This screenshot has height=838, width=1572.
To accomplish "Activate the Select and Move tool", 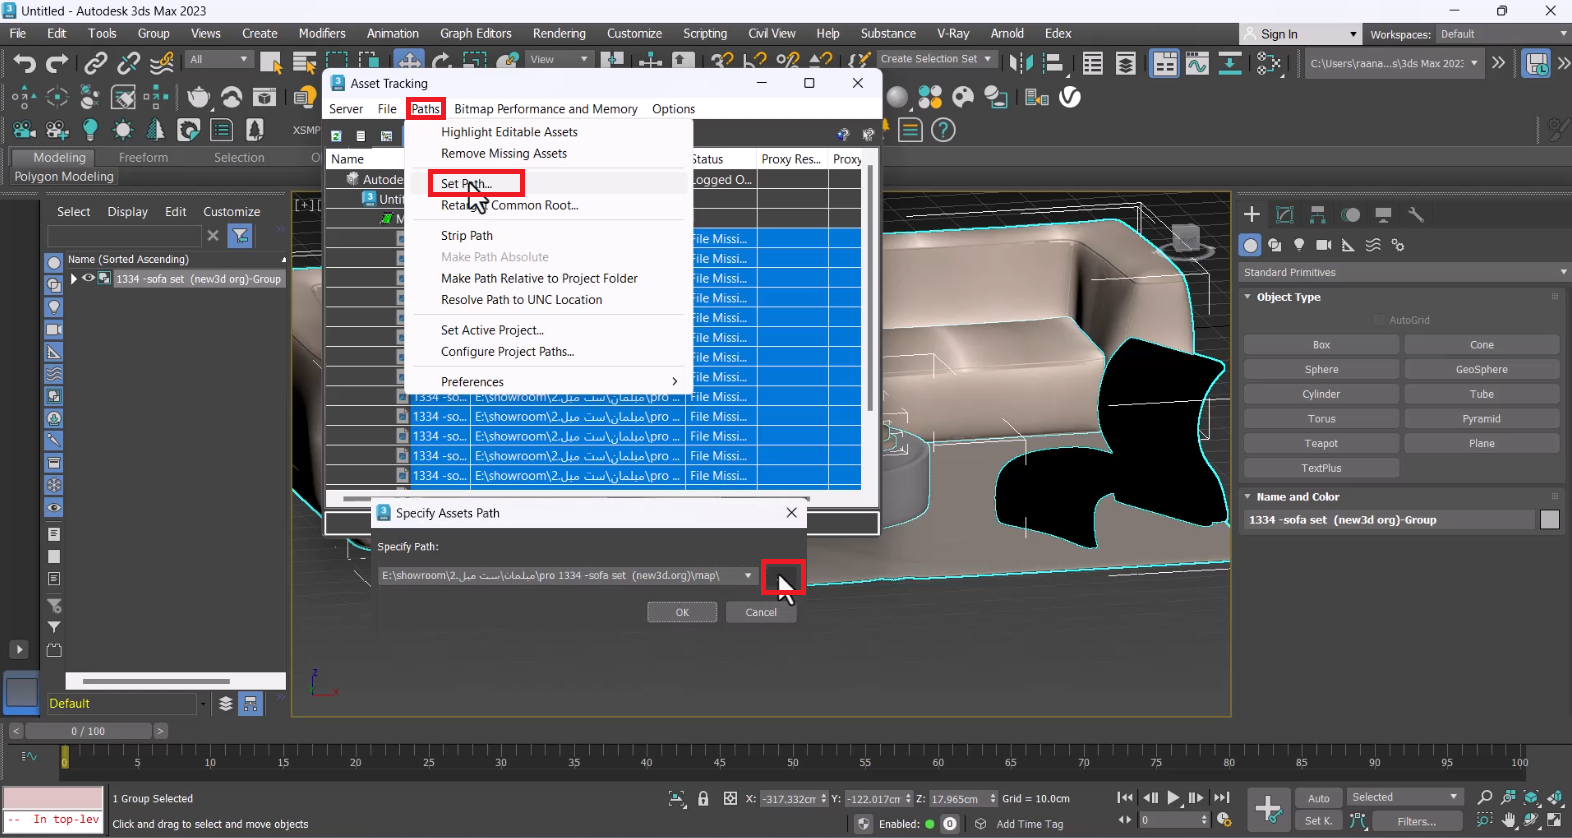I will click(408, 60).
